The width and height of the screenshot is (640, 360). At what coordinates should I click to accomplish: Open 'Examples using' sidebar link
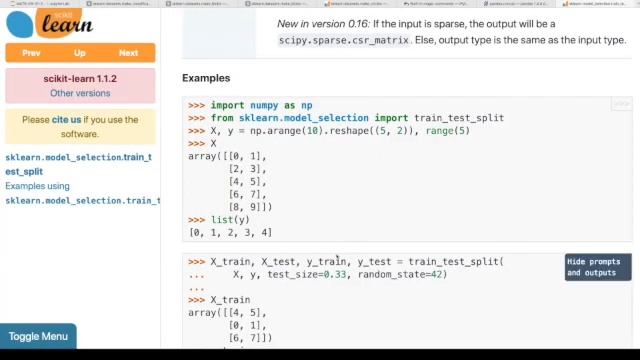pyautogui.click(x=82, y=193)
